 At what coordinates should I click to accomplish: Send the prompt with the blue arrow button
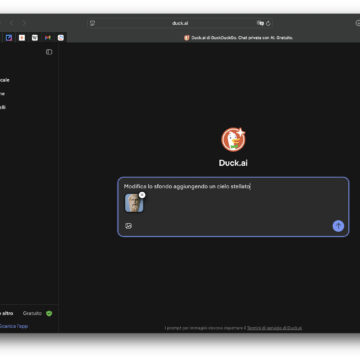pos(338,226)
